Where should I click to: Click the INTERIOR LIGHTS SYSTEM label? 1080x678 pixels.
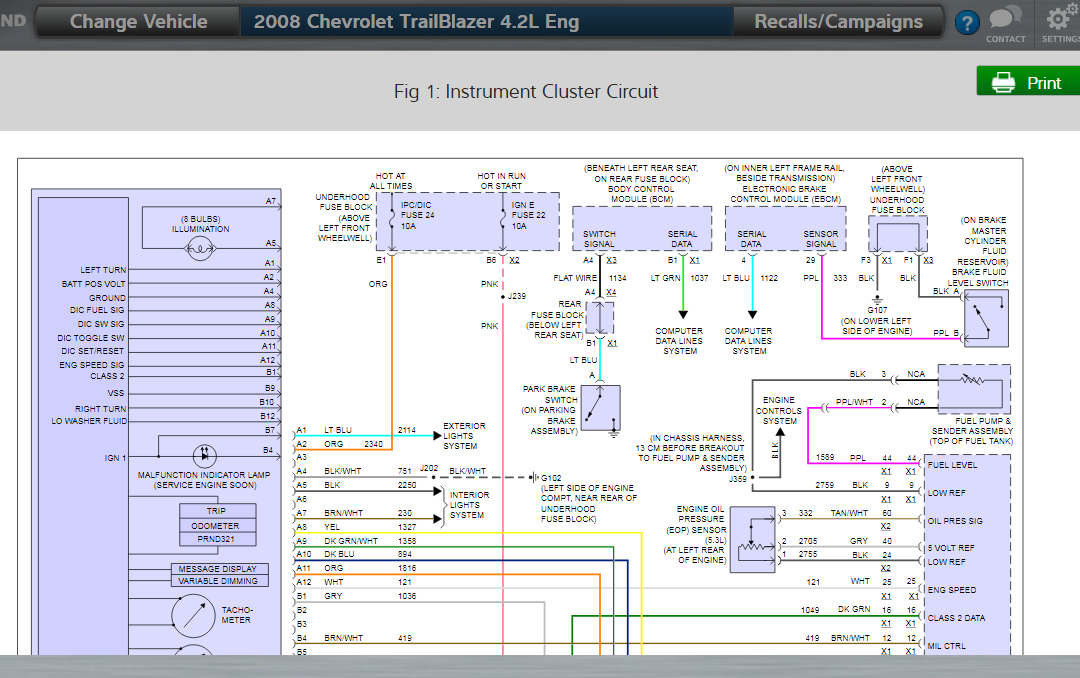(x=469, y=505)
